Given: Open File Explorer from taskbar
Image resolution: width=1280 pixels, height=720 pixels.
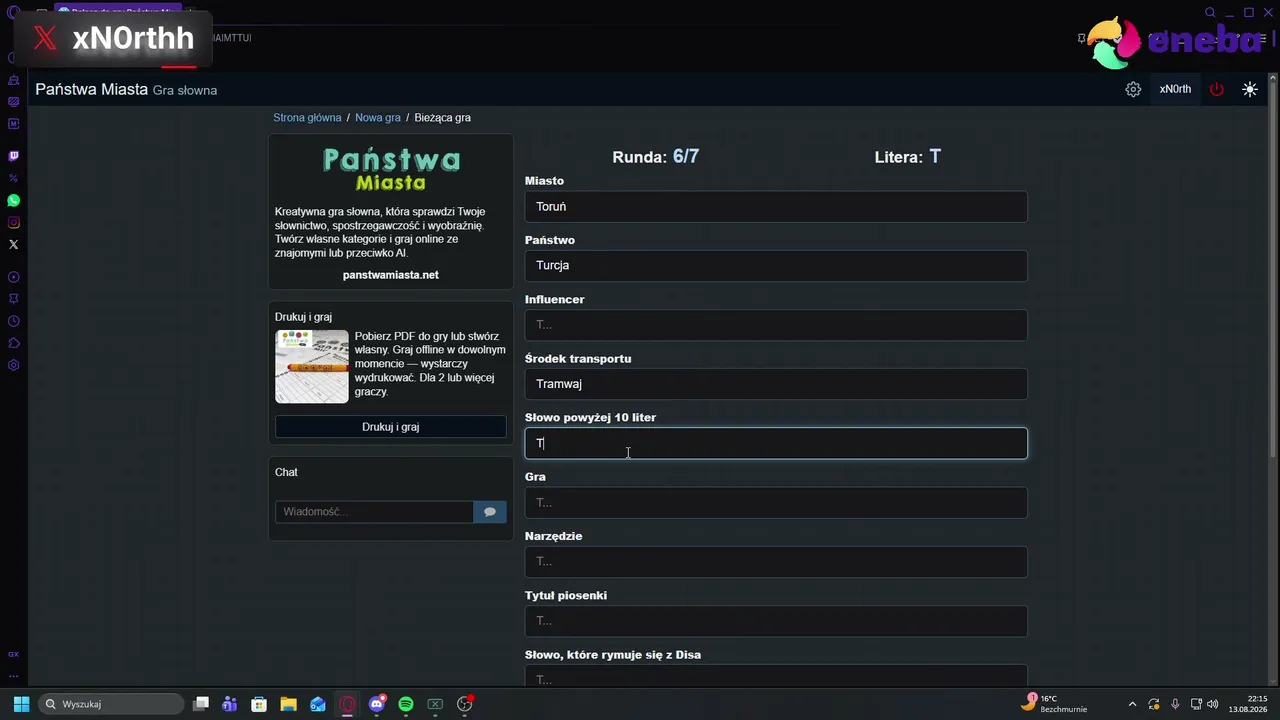Looking at the screenshot, I should pyautogui.click(x=288, y=704).
